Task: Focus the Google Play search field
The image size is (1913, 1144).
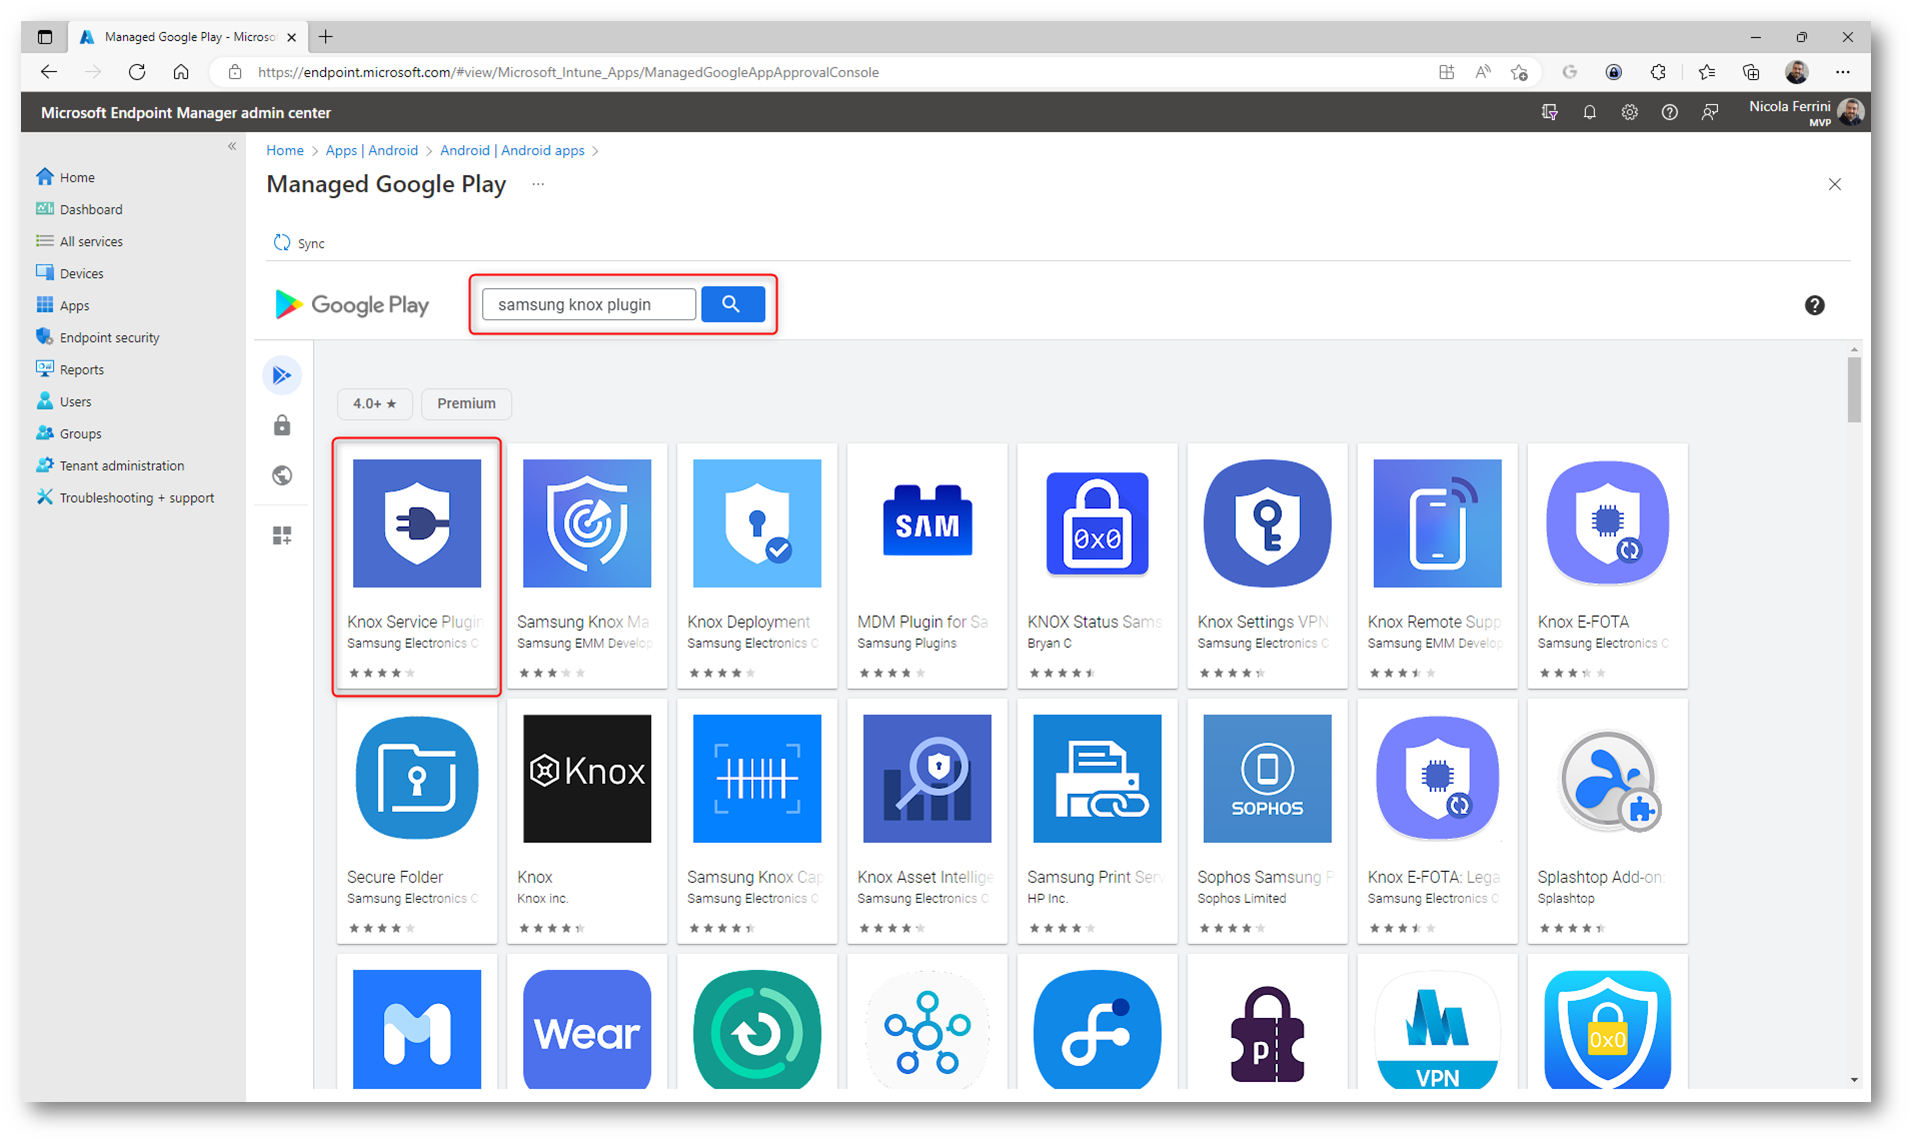Action: tap(588, 304)
